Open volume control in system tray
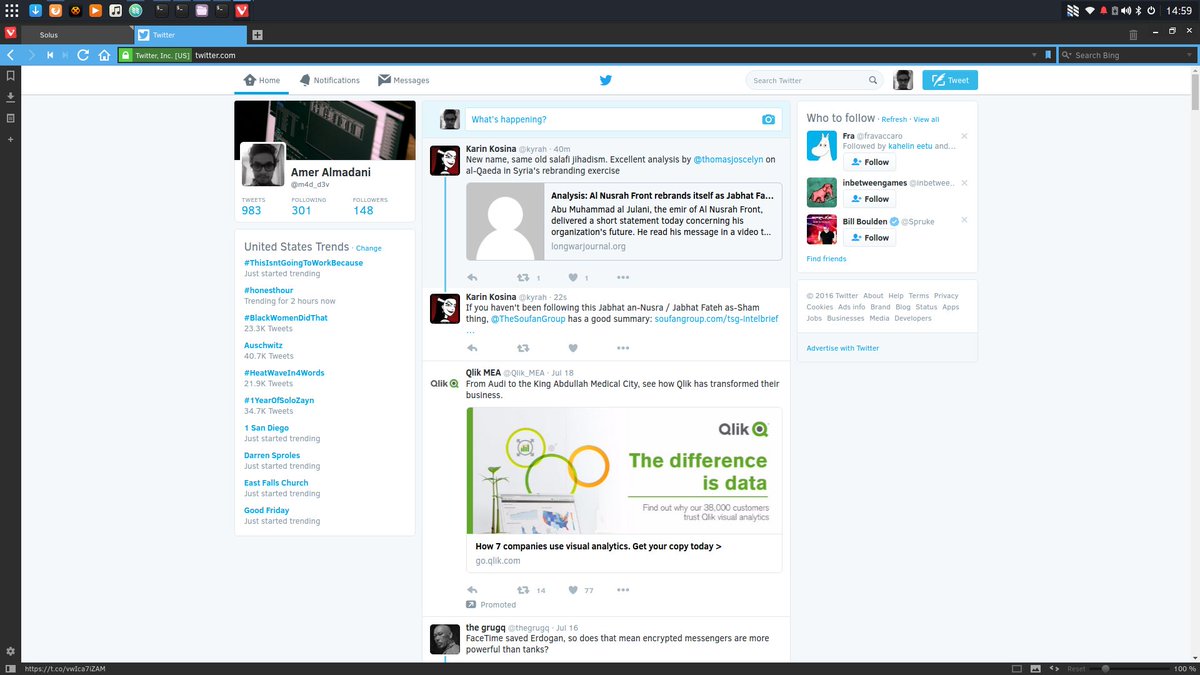Viewport: 1200px width, 675px height. (1125, 10)
